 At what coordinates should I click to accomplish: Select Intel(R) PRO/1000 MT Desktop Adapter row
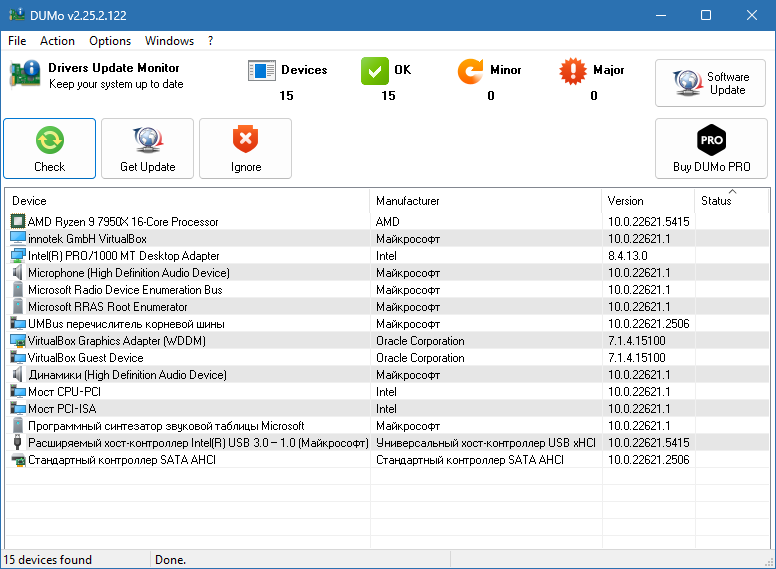pyautogui.click(x=388, y=256)
